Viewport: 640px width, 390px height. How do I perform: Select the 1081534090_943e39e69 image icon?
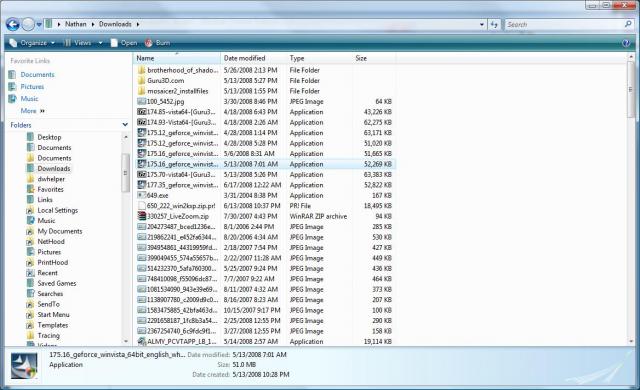pos(142,289)
